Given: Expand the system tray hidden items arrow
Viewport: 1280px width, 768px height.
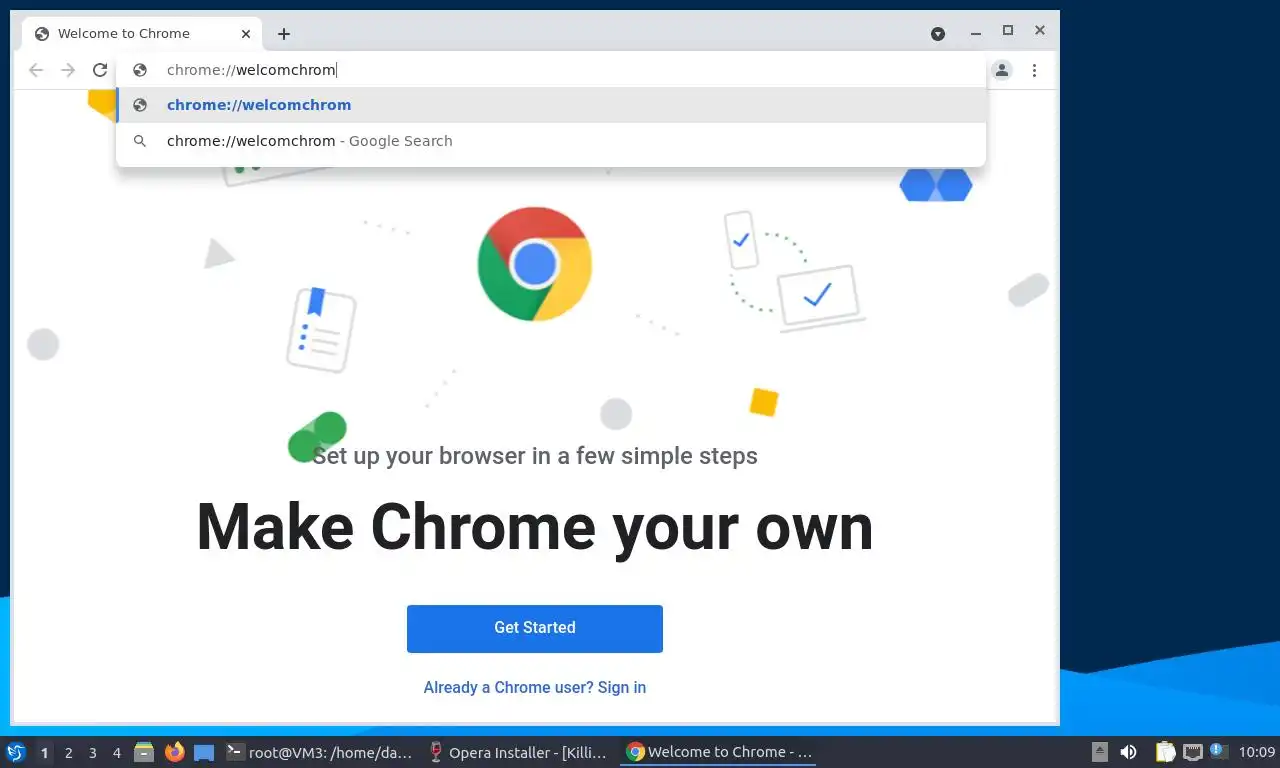Looking at the screenshot, I should point(1099,752).
